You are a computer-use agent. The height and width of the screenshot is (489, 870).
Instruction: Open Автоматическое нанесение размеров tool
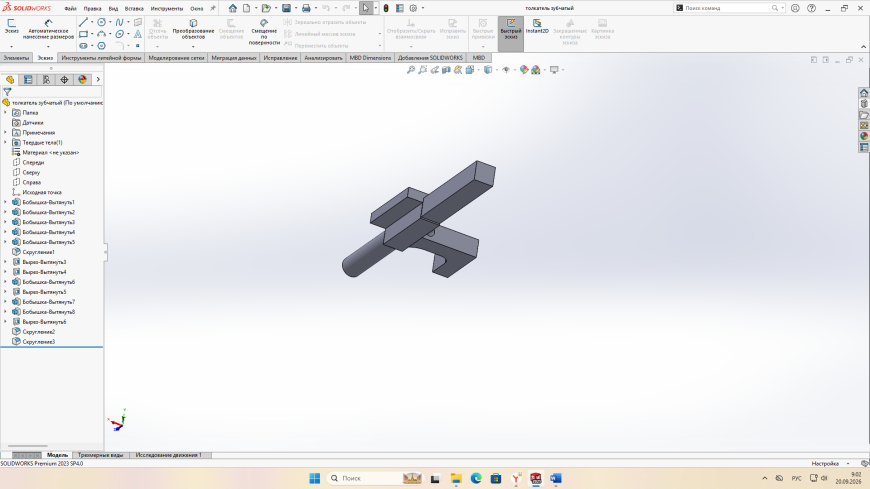point(48,29)
